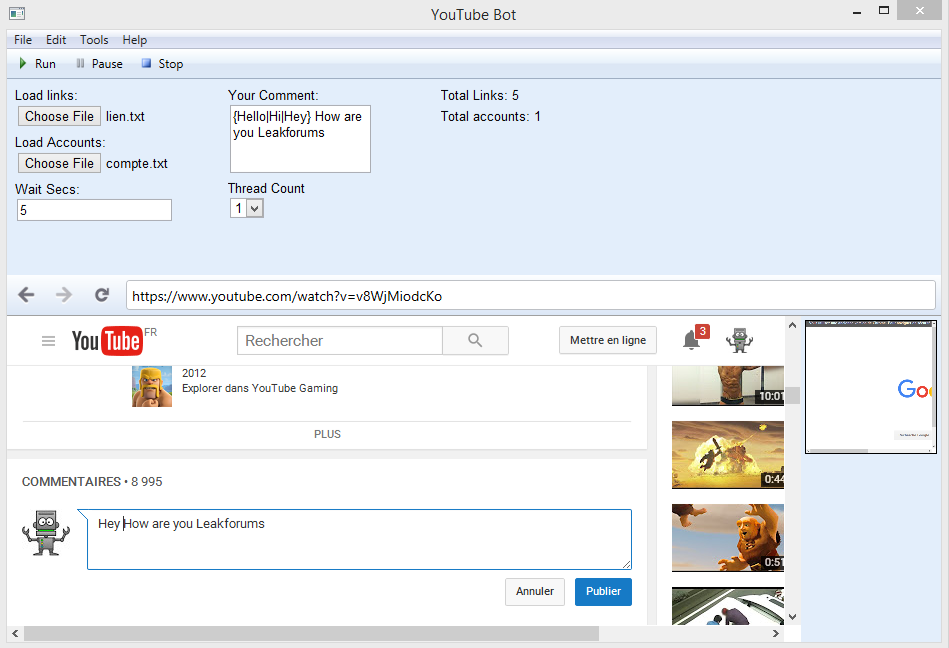The height and width of the screenshot is (648, 949).
Task: Click the vertical scrollbar thumb
Action: click(x=793, y=395)
